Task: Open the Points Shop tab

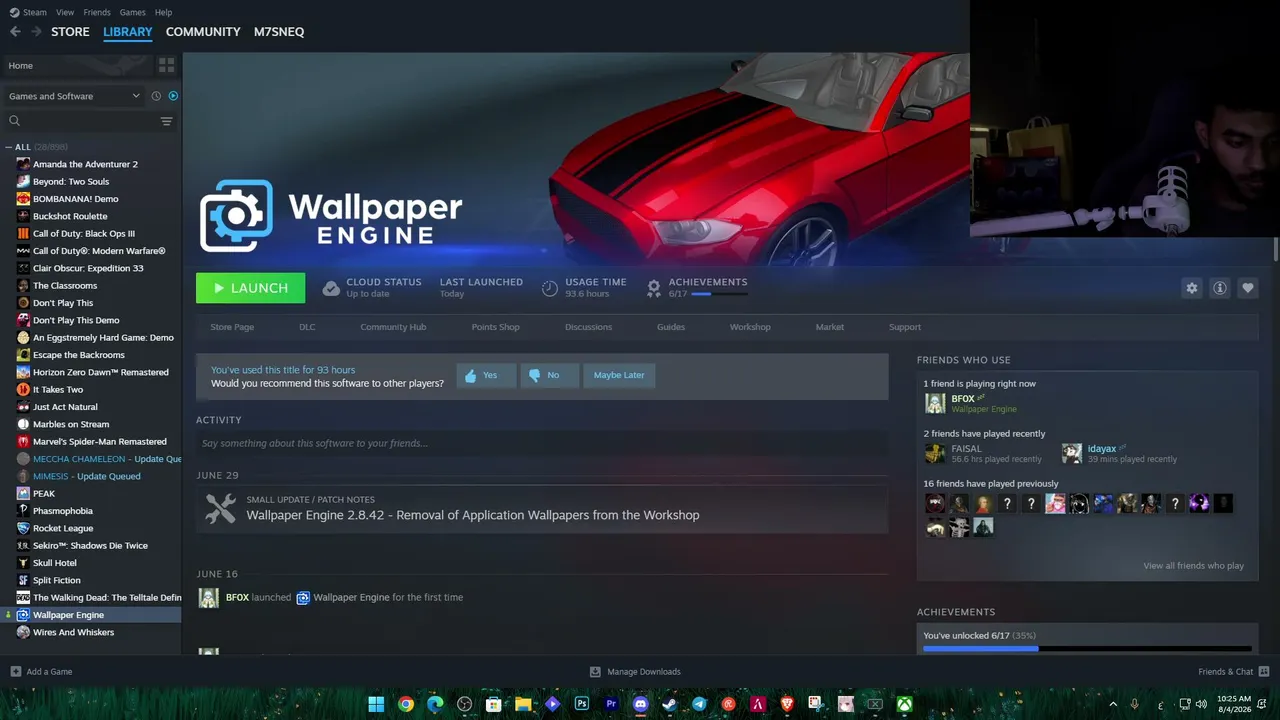Action: 495,327
